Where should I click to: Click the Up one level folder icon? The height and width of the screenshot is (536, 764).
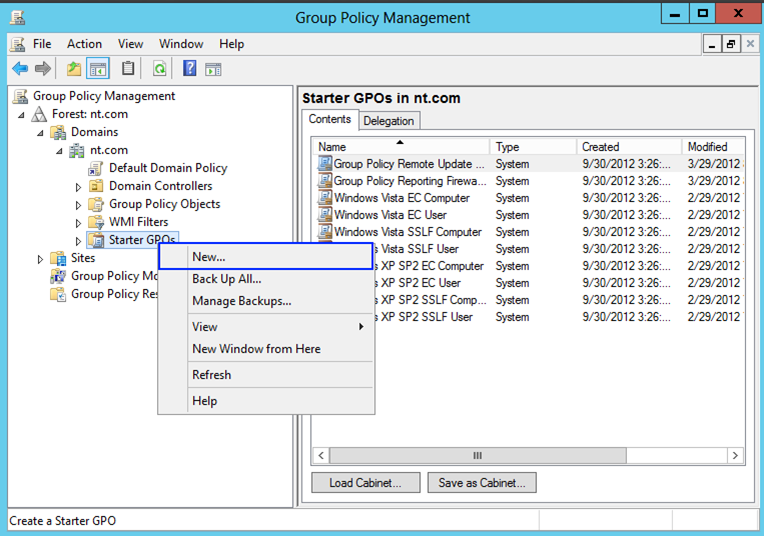coord(74,69)
